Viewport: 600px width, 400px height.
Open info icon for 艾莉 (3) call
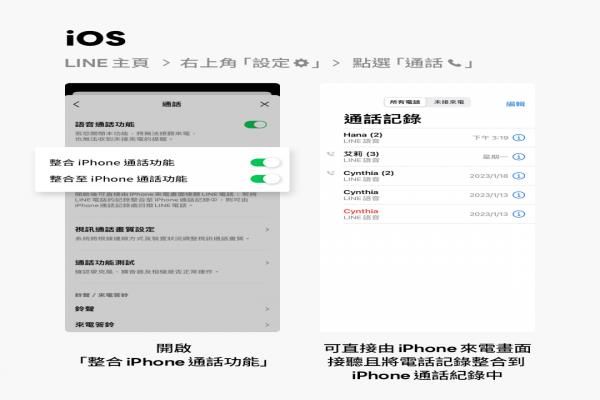[x=518, y=157]
